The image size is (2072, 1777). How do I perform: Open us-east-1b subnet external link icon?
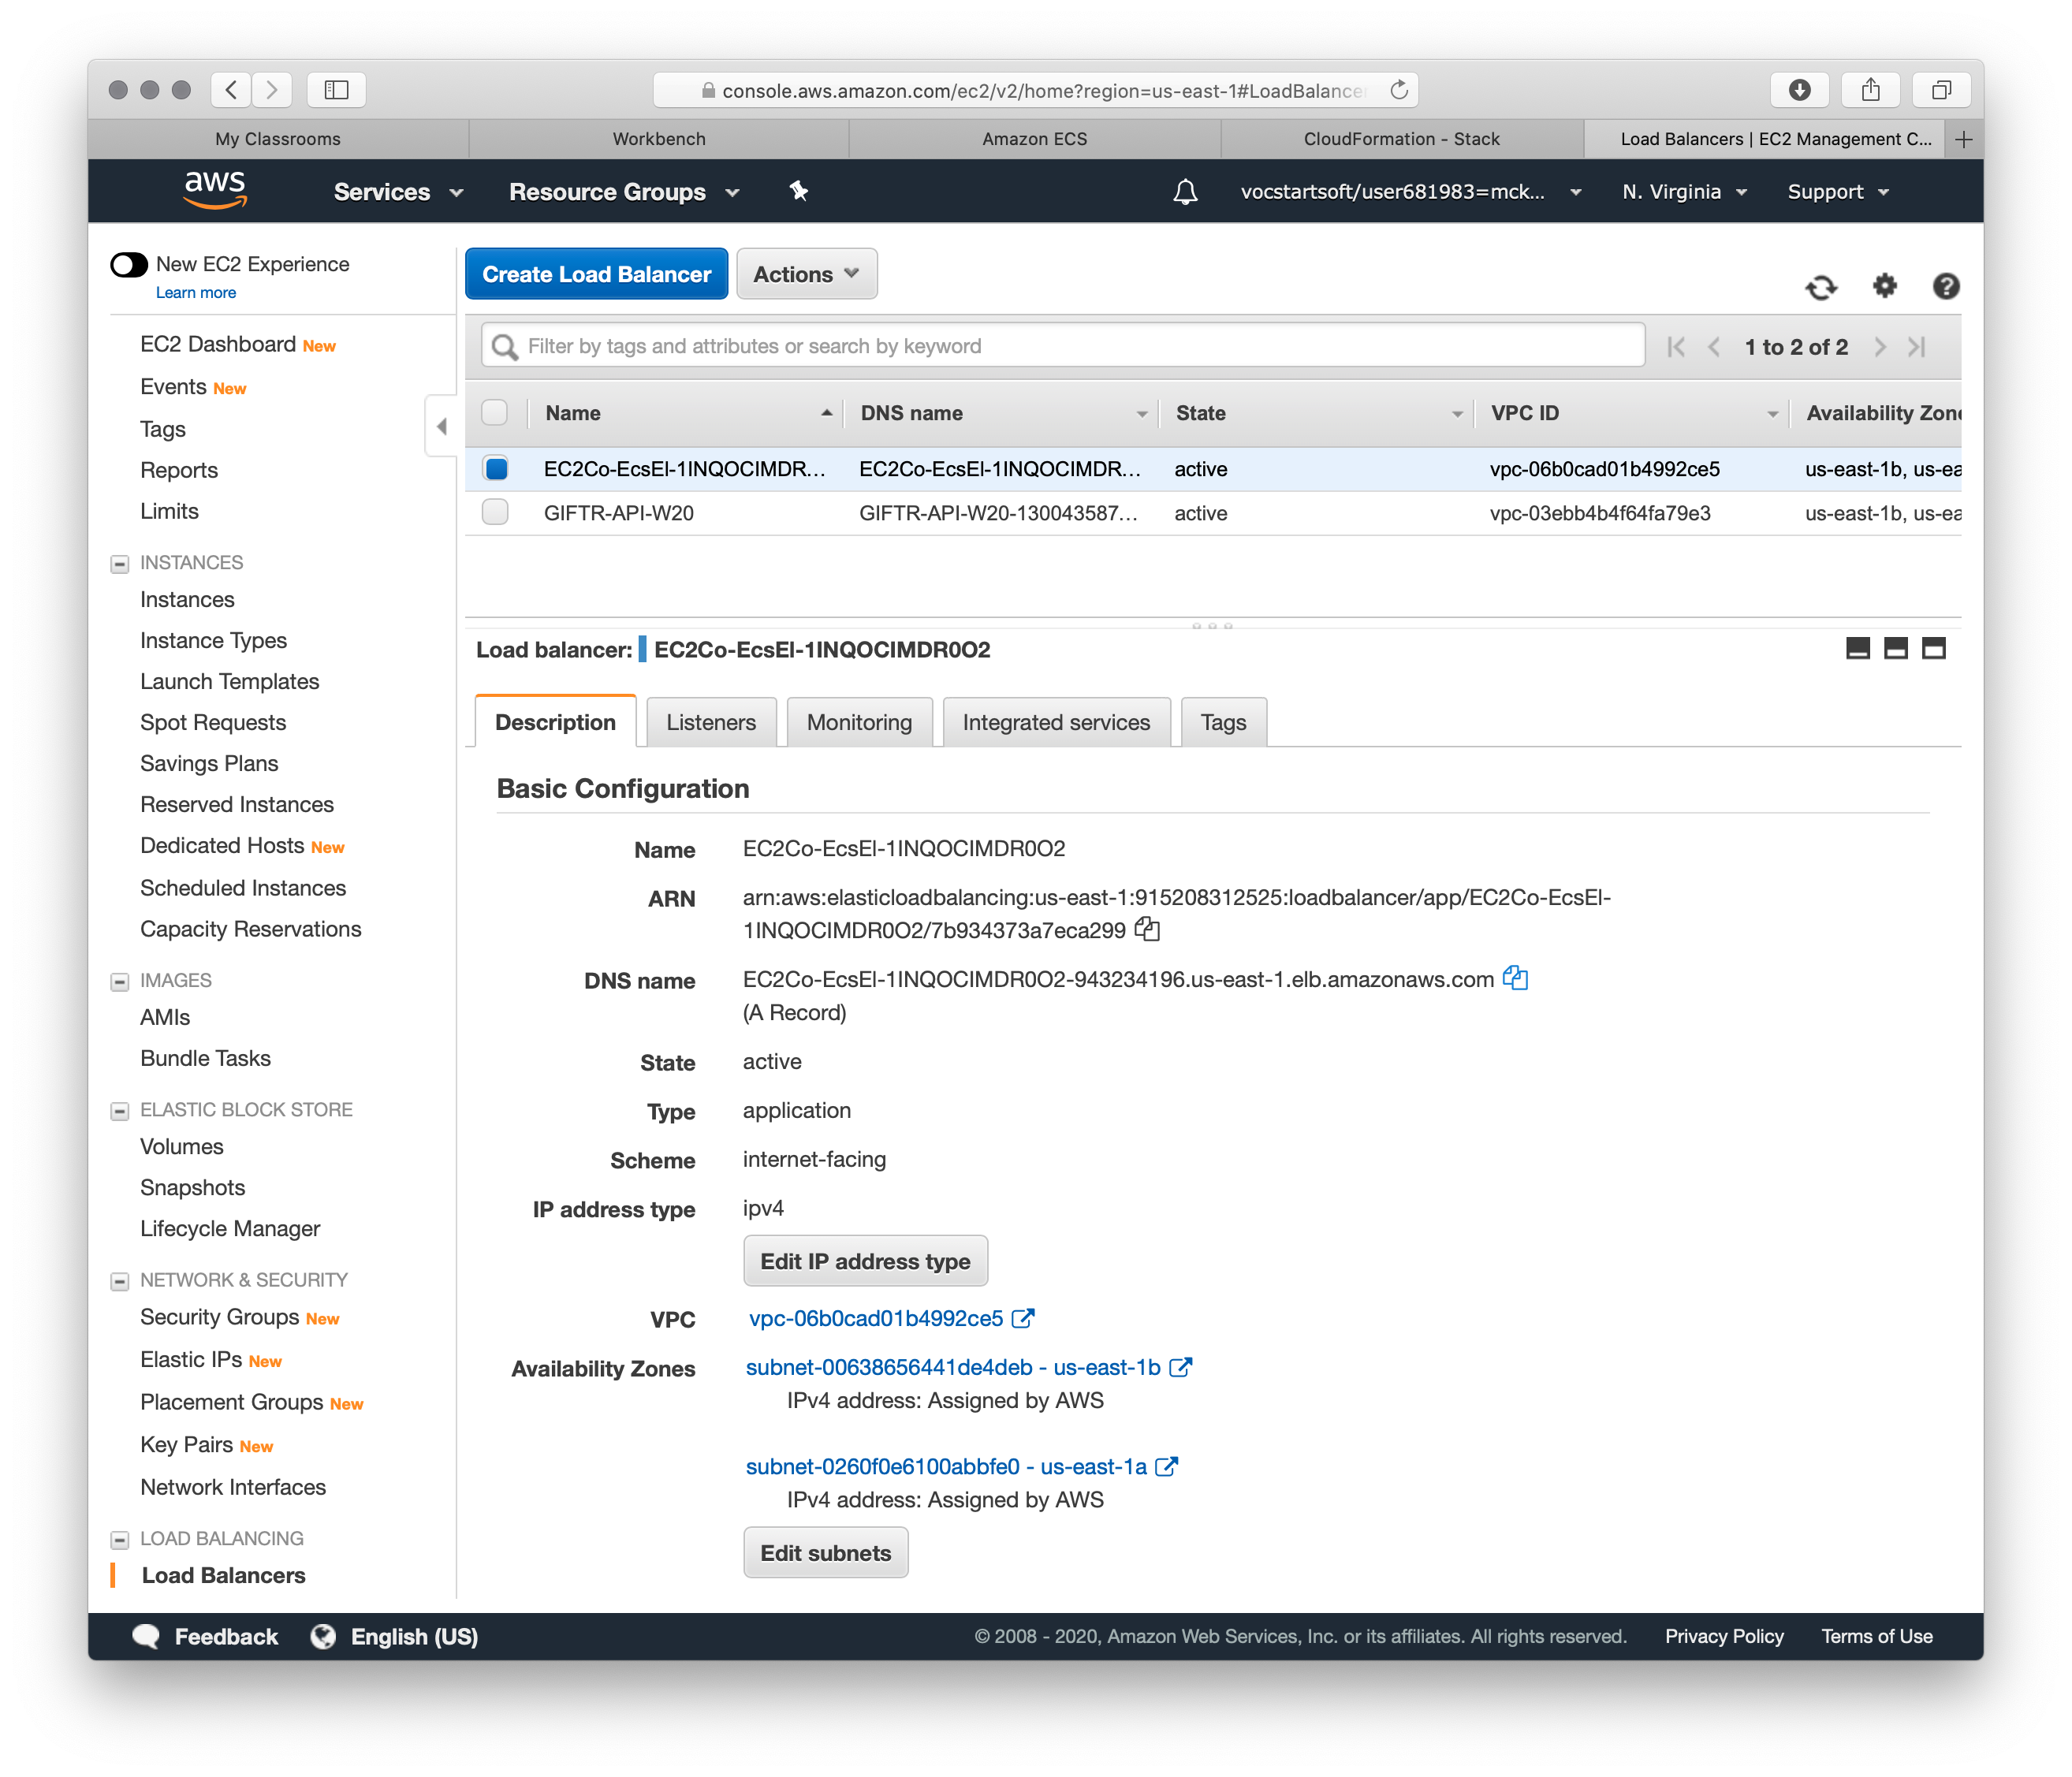[1180, 1367]
